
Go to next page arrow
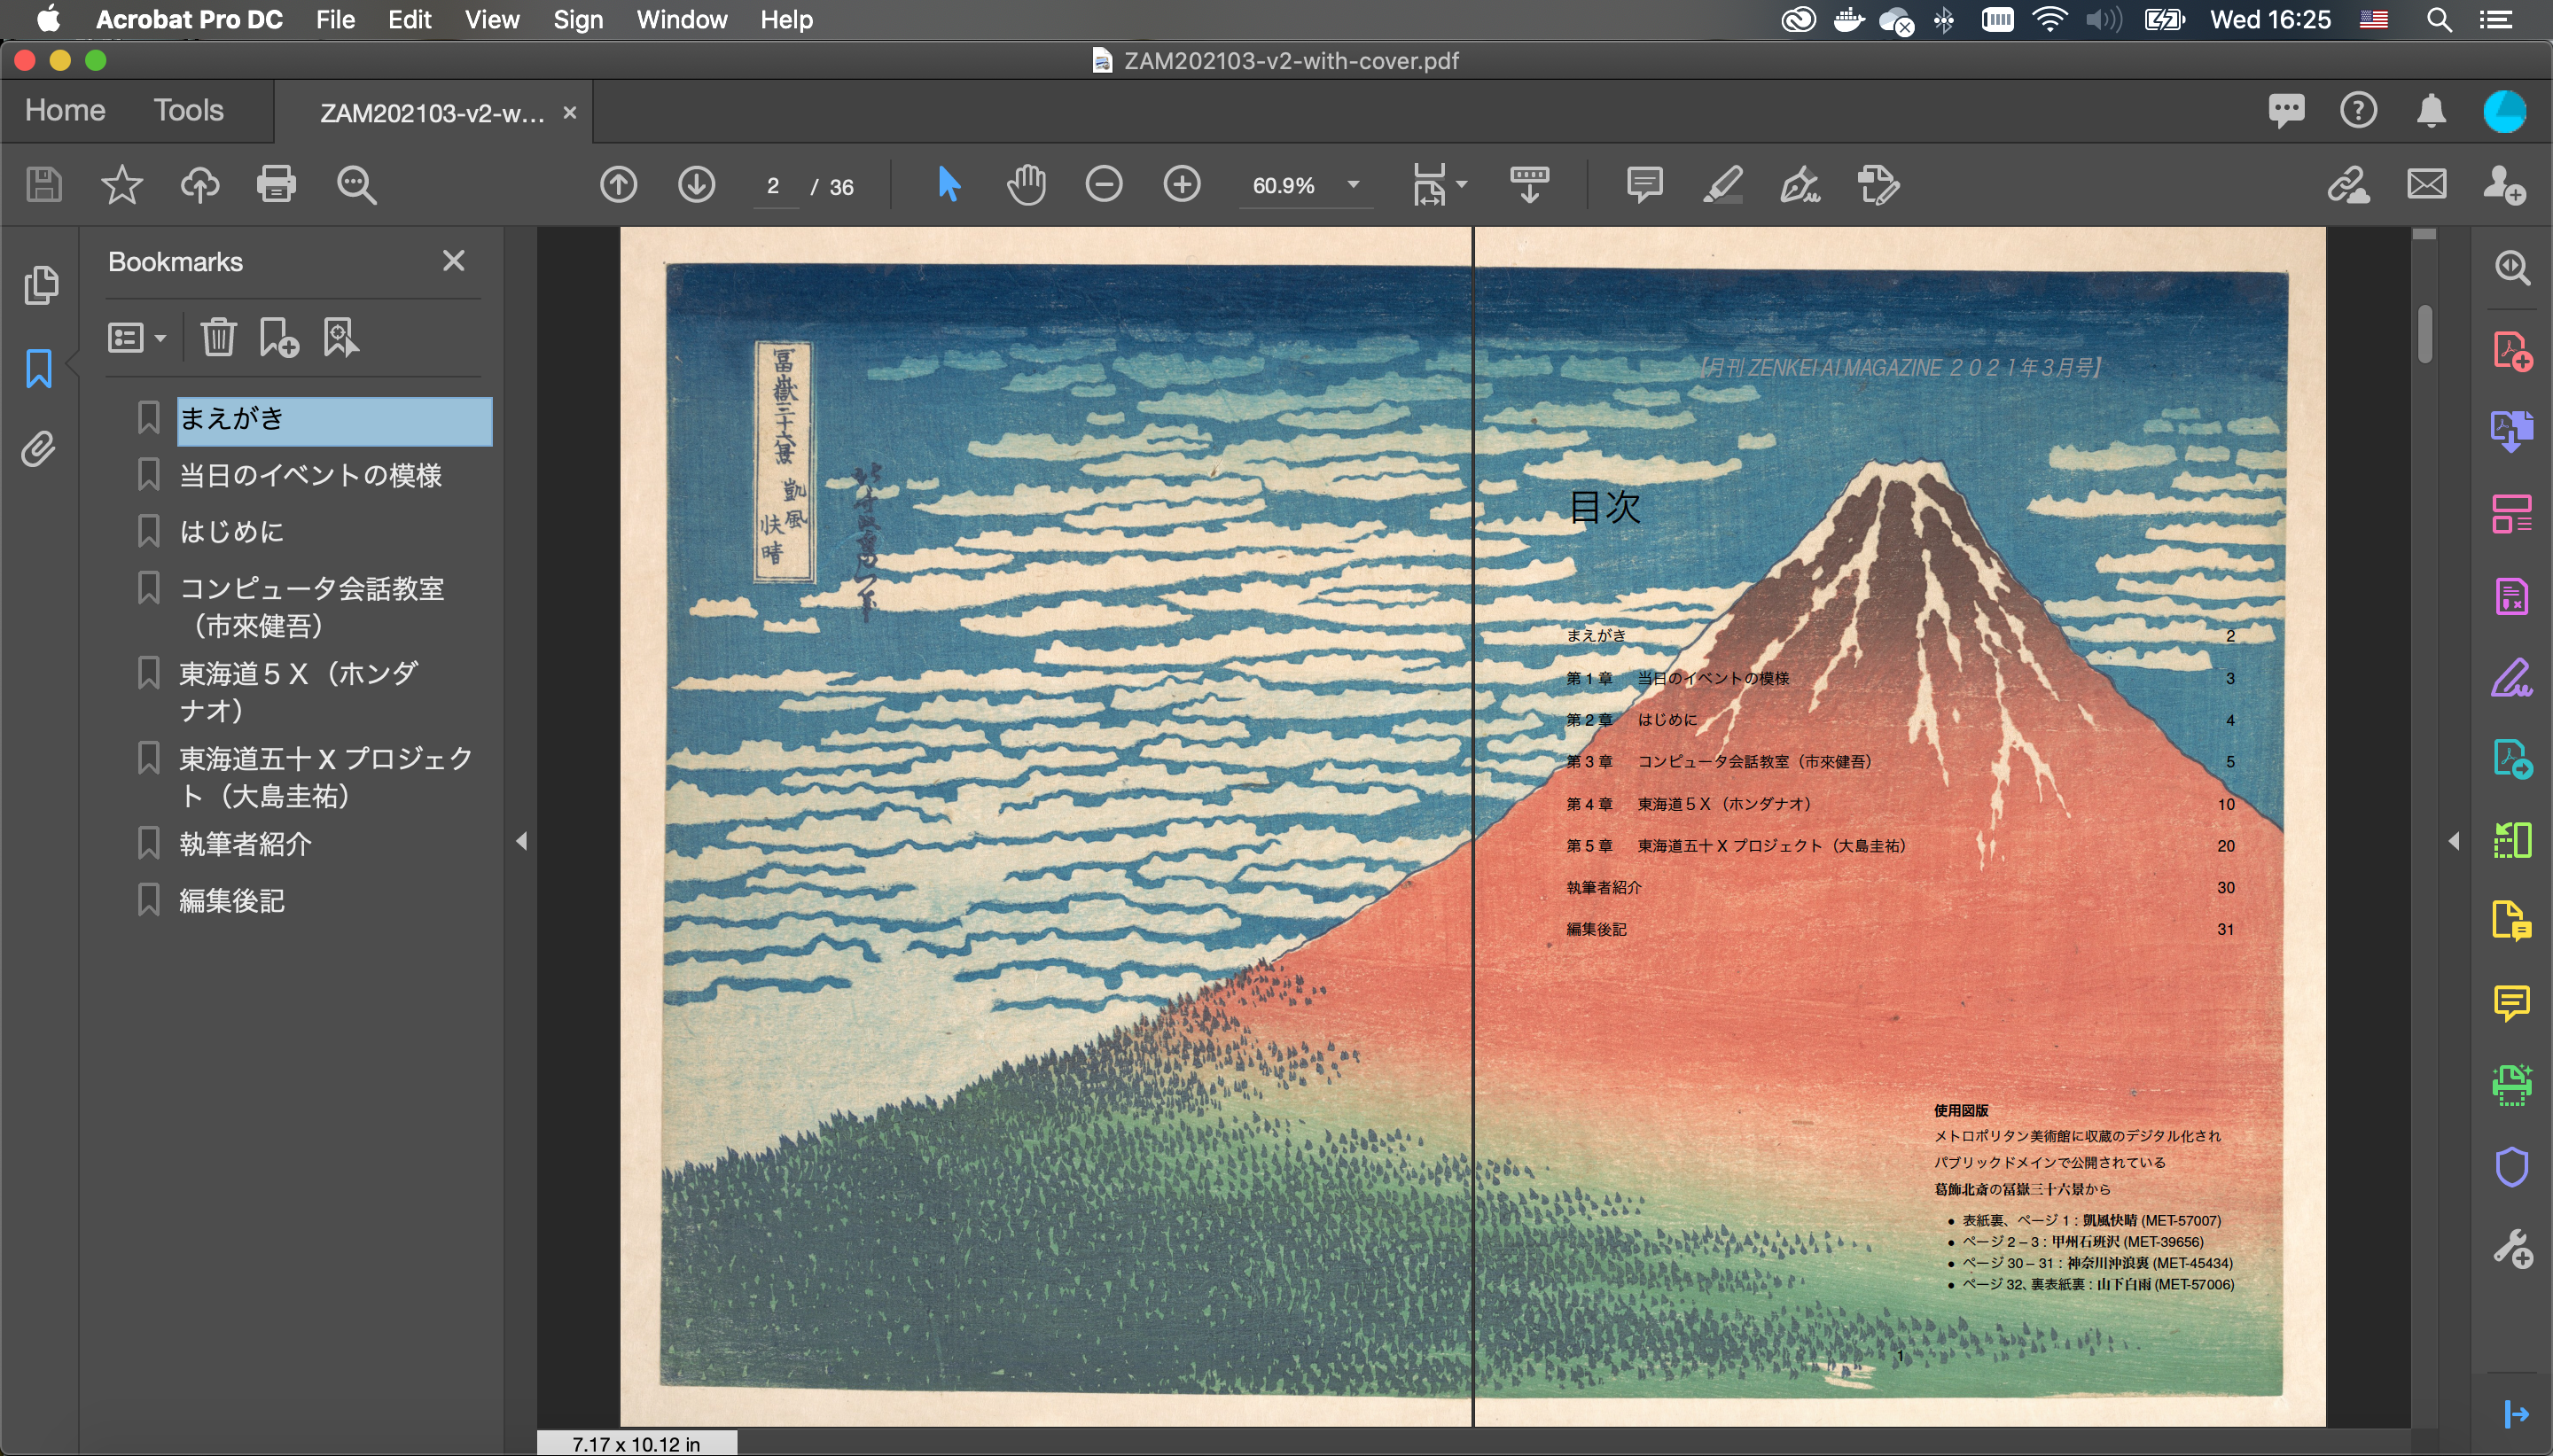coord(697,184)
